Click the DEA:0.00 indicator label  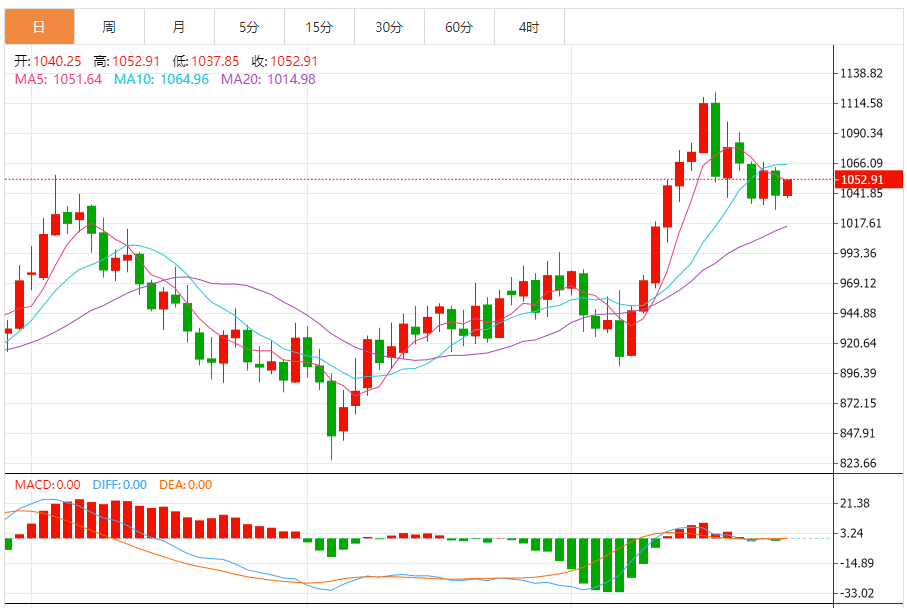click(186, 485)
